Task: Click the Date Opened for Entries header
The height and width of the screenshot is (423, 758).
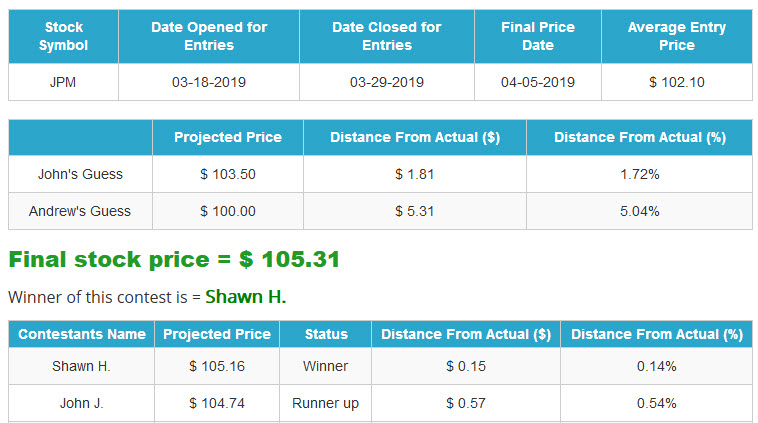Action: point(209,36)
